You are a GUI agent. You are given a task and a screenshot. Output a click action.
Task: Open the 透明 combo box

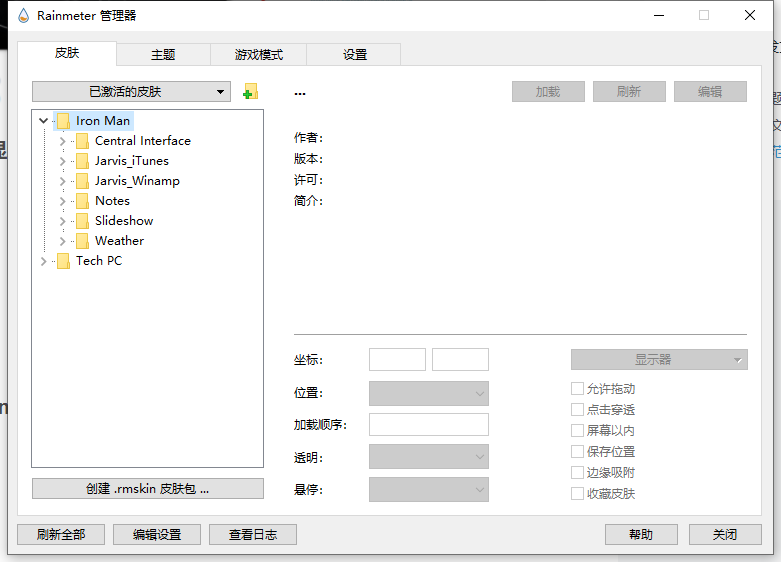[x=429, y=457]
